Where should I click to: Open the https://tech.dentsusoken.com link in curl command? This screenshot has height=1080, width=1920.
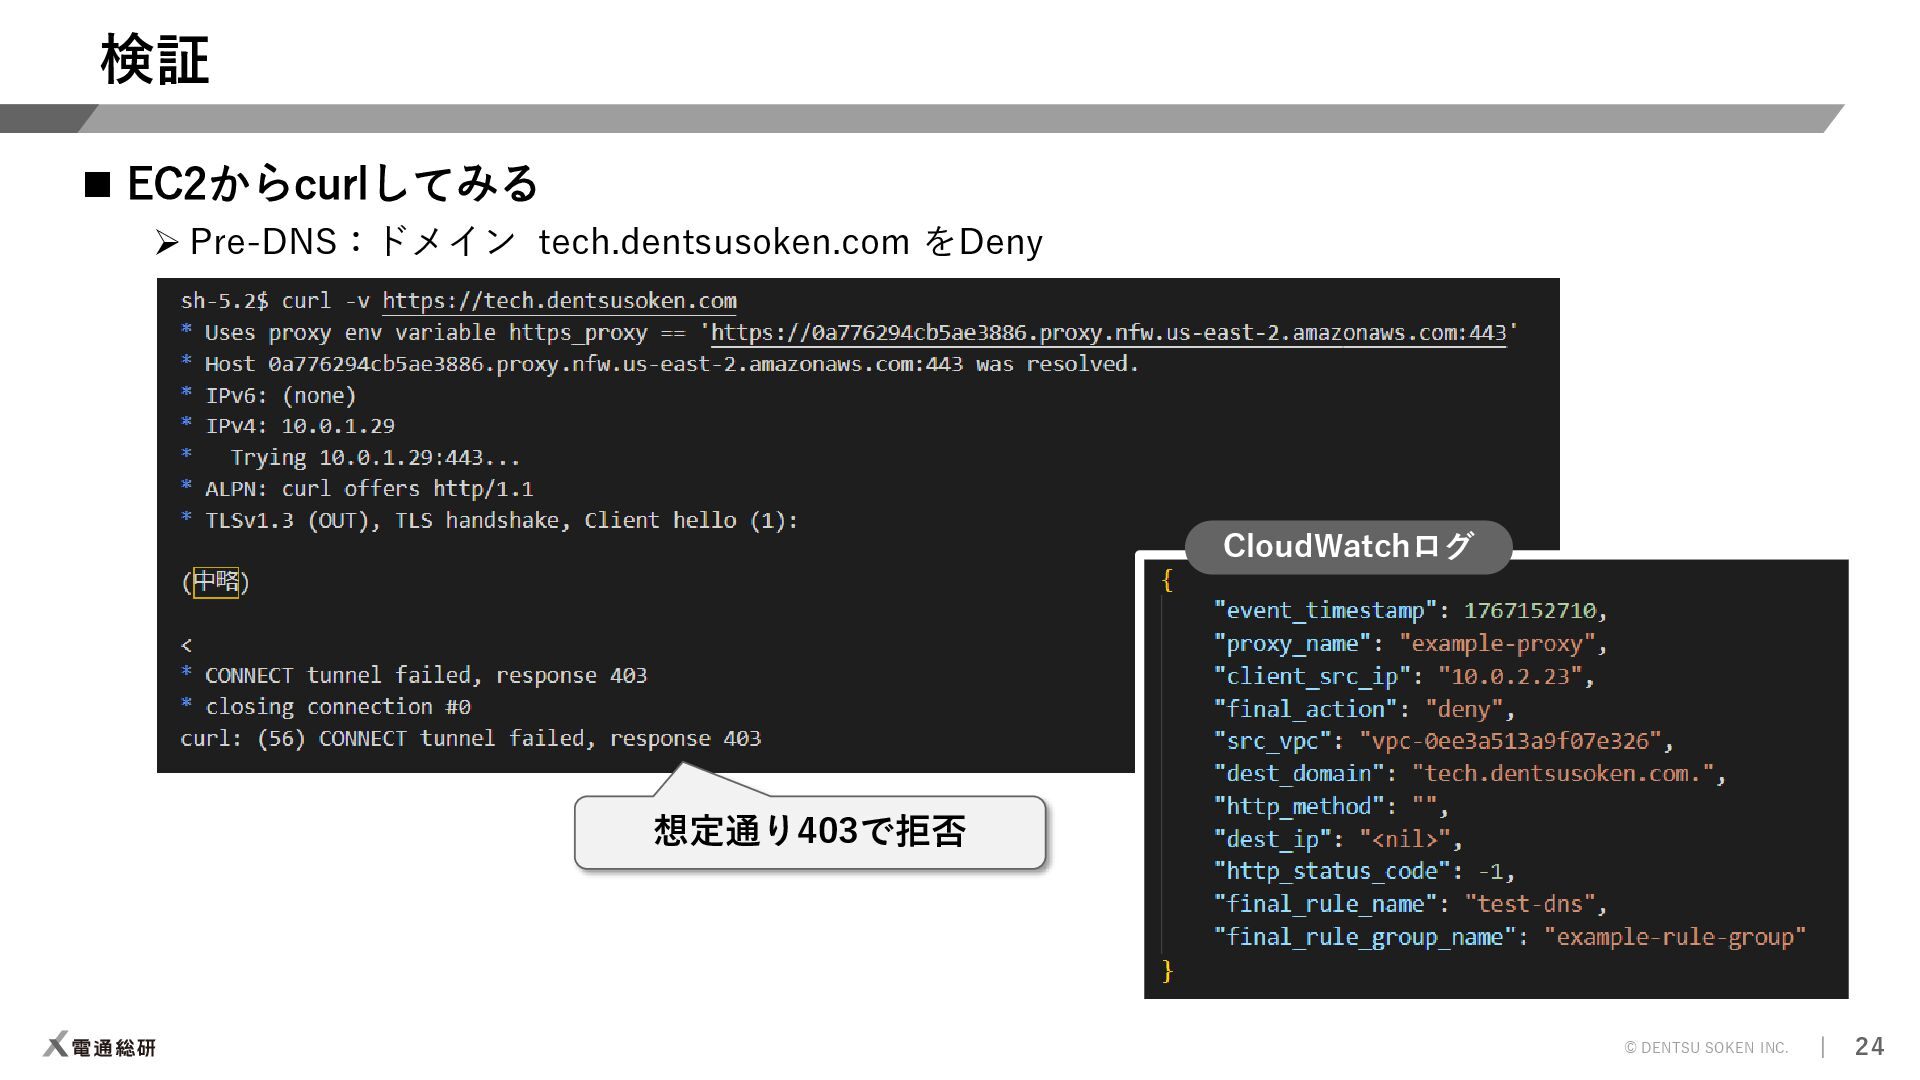click(559, 301)
